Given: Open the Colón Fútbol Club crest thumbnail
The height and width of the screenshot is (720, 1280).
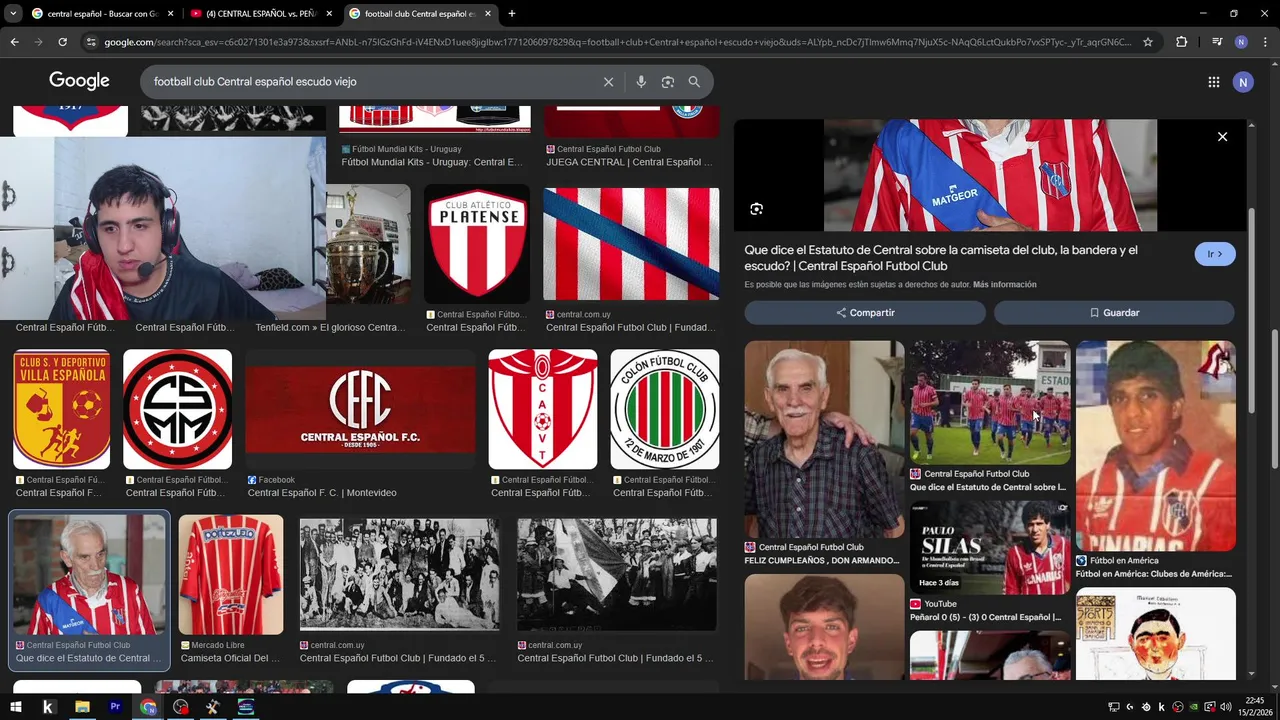Looking at the screenshot, I should pos(665,409).
